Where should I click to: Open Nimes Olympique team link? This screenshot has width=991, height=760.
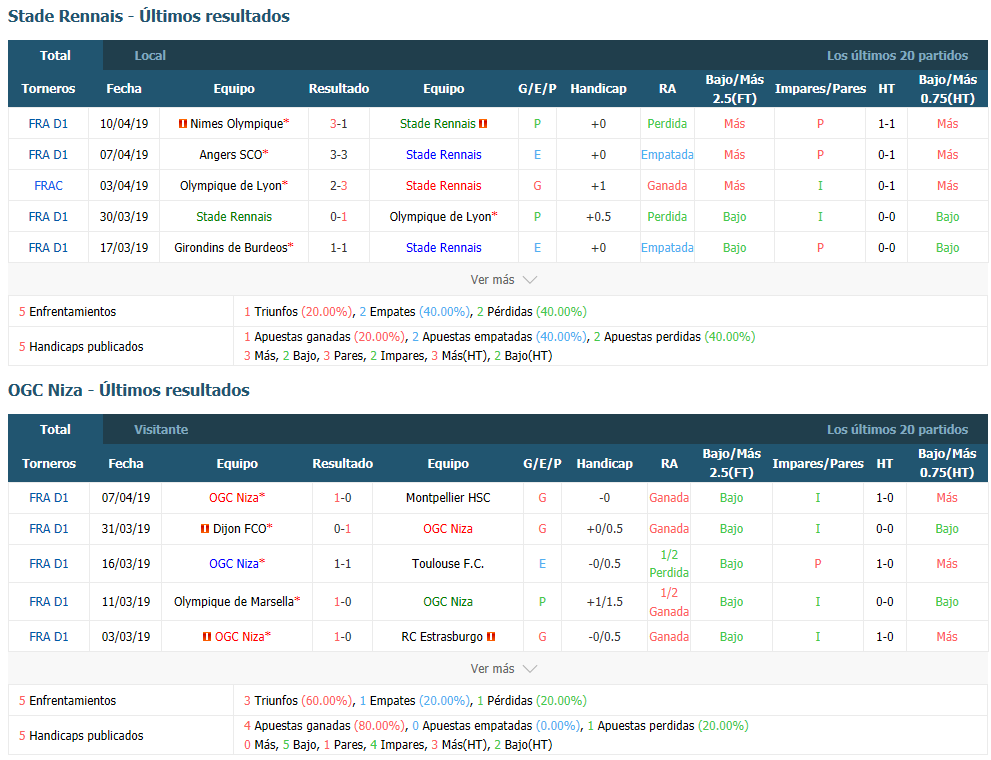pyautogui.click(x=236, y=124)
